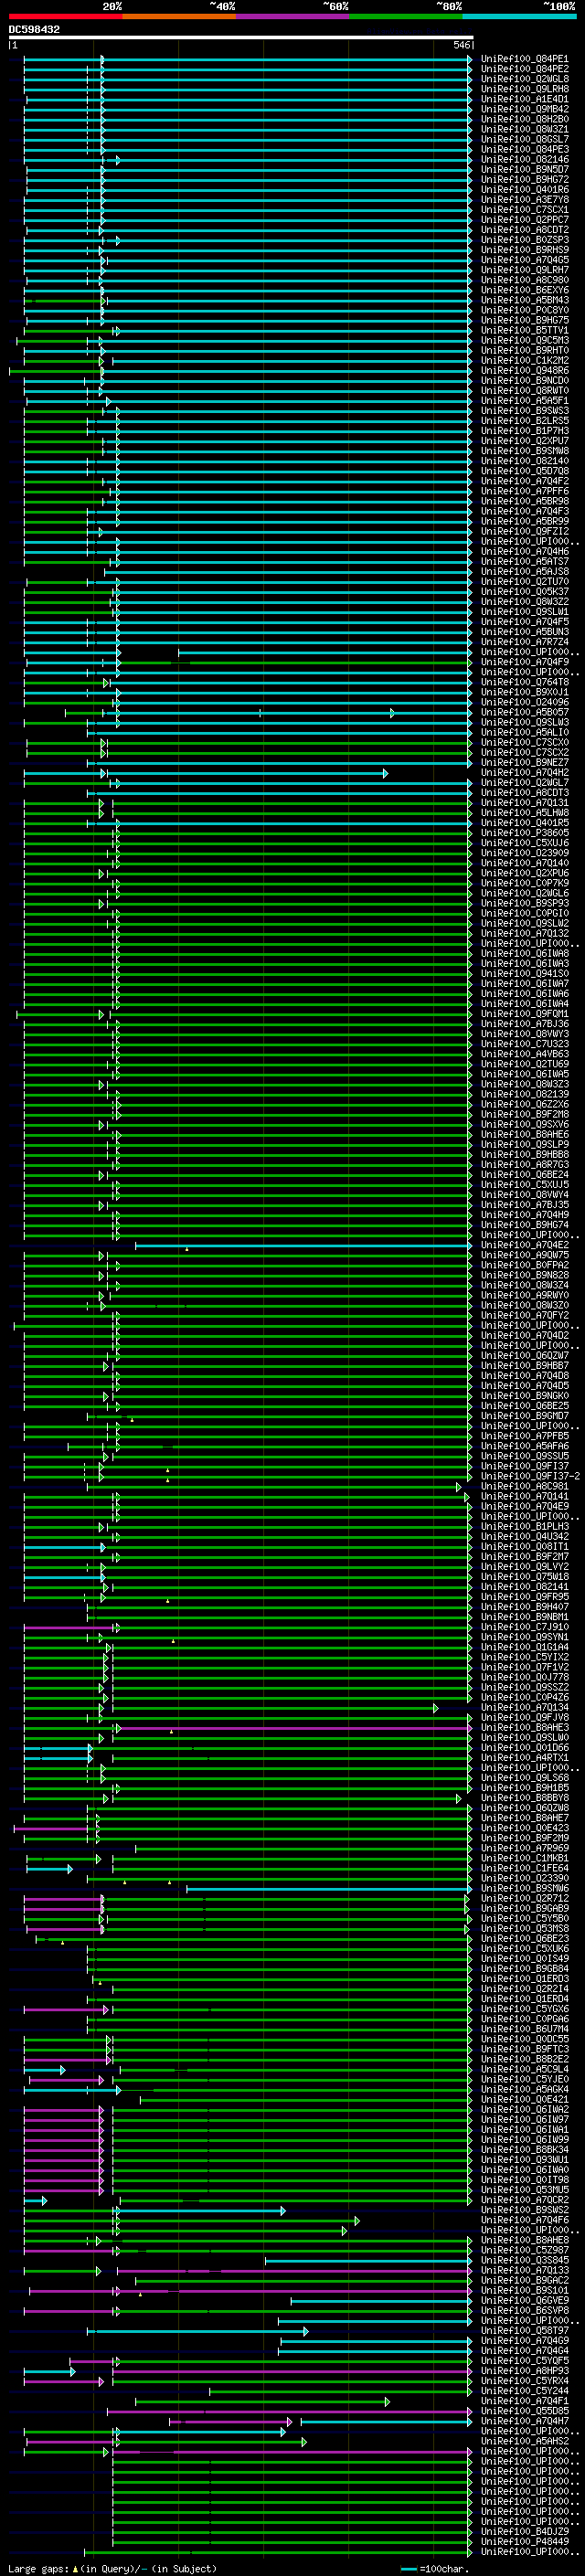Click label UniRef100_Q8GSL7
The width and height of the screenshot is (585, 2576).
[525, 139]
